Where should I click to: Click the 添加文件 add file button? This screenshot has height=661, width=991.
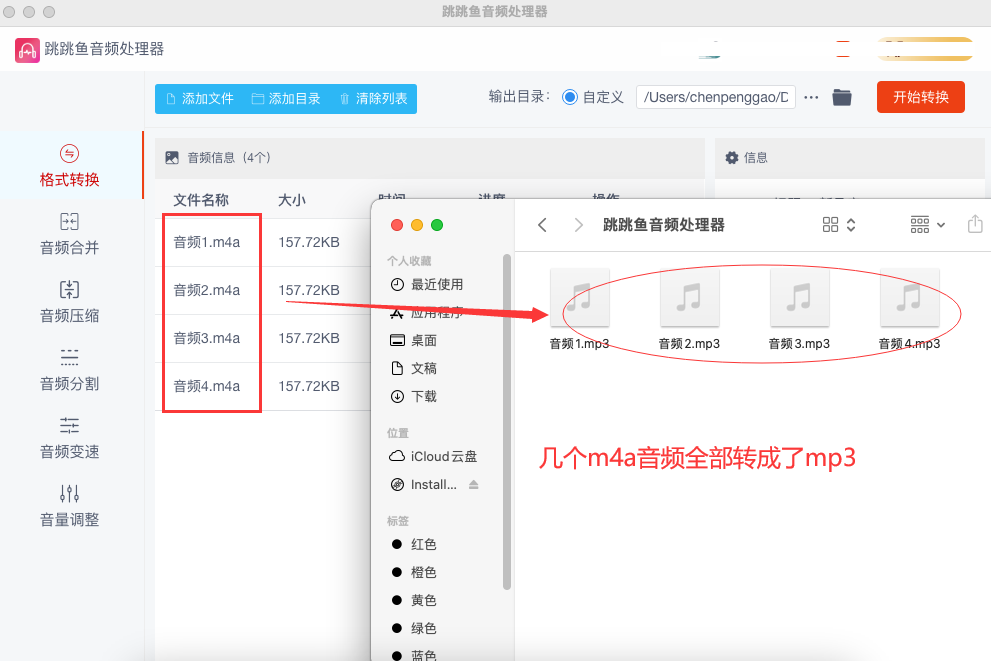click(199, 99)
